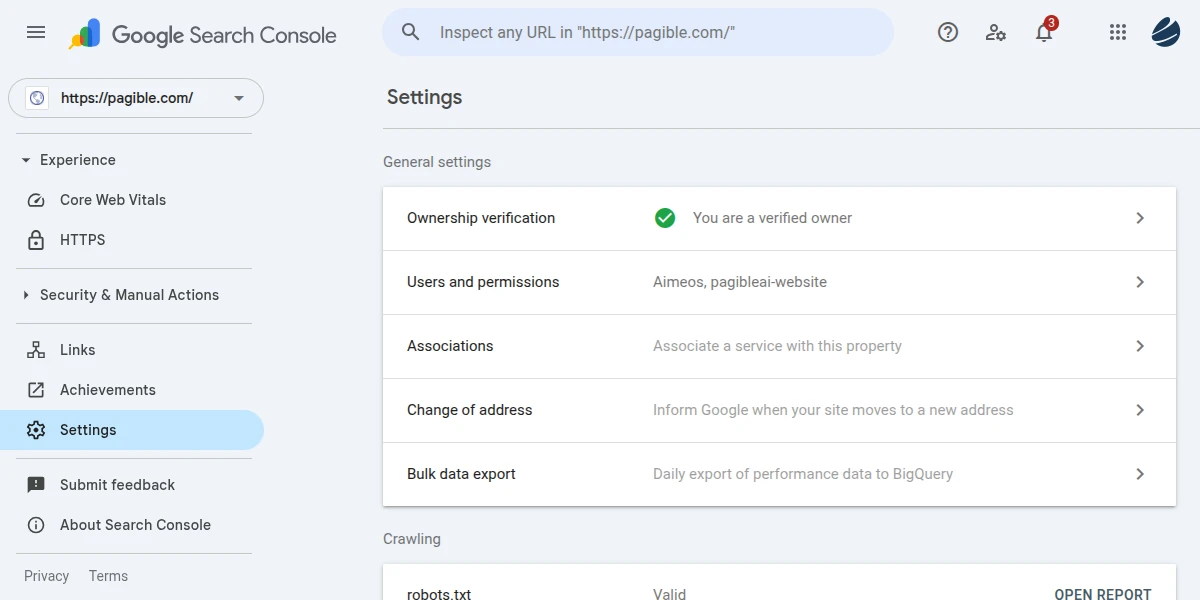Collapse the Experience section
This screenshot has height=600, width=1200.
pos(27,160)
